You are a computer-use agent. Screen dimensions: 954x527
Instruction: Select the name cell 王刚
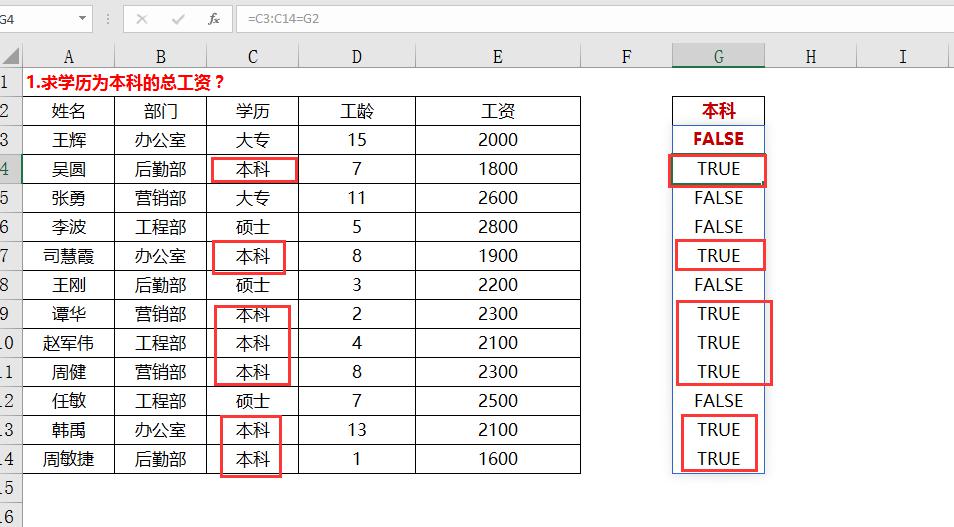pyautogui.click(x=69, y=285)
